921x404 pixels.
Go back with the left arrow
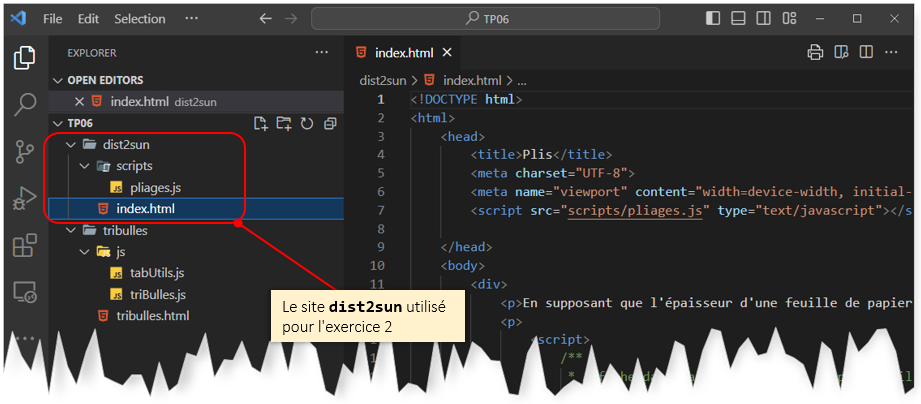click(266, 19)
